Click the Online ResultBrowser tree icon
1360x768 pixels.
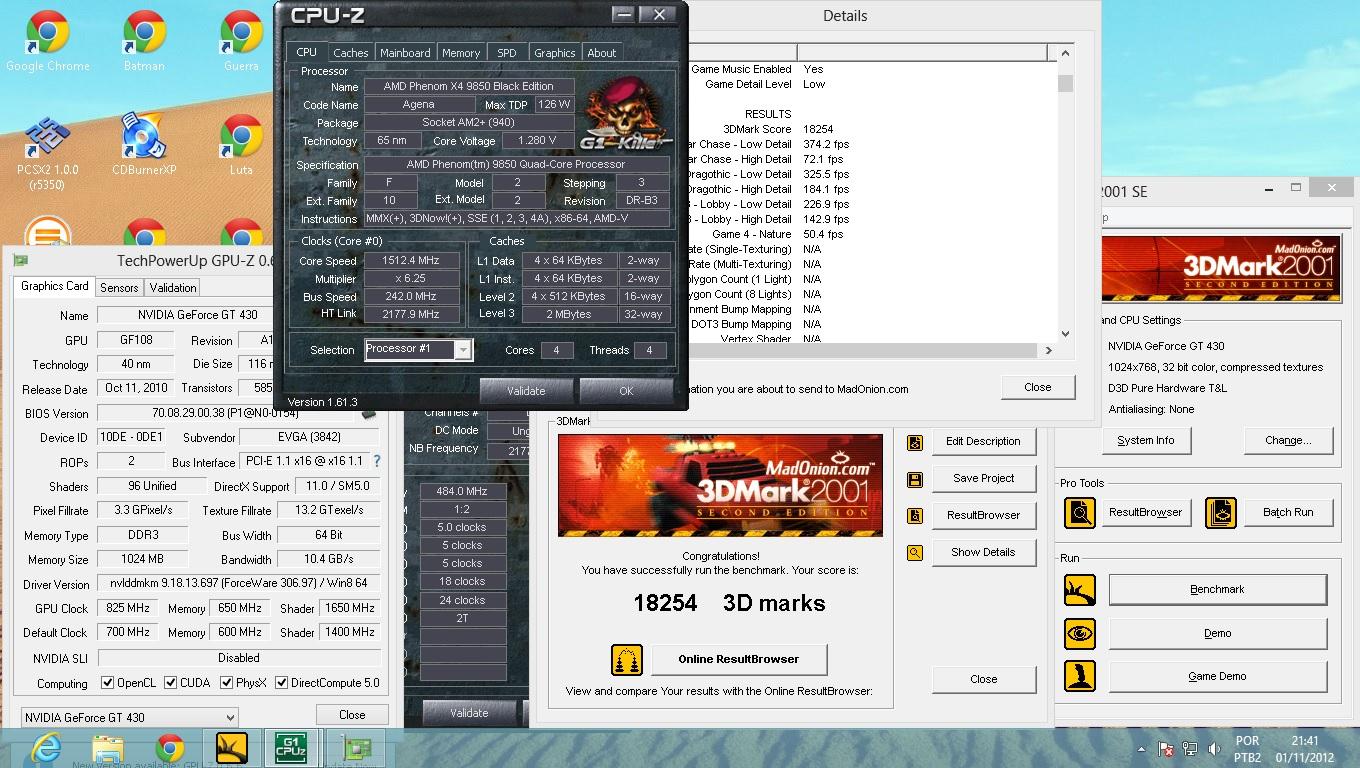coord(627,660)
